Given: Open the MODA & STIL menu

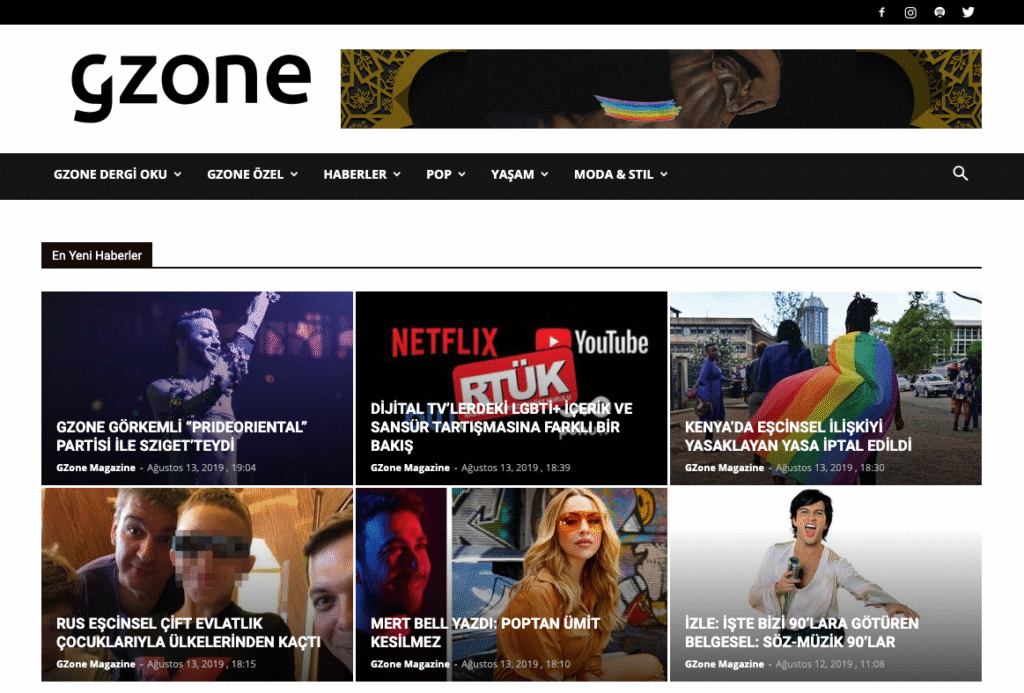Looking at the screenshot, I should (620, 174).
